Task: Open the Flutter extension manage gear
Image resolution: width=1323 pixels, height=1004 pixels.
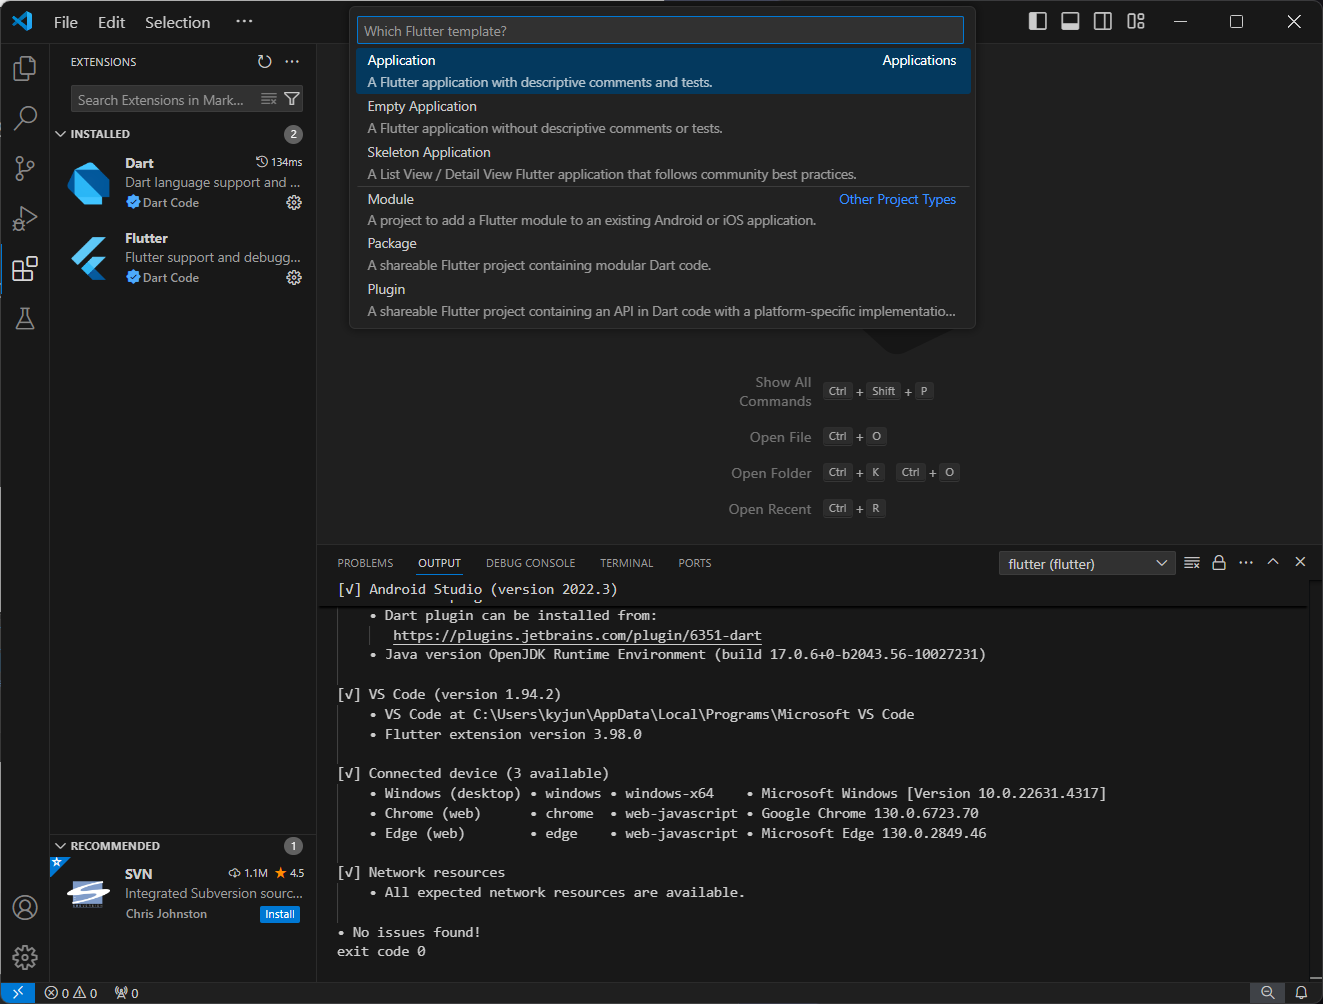Action: [x=294, y=277]
